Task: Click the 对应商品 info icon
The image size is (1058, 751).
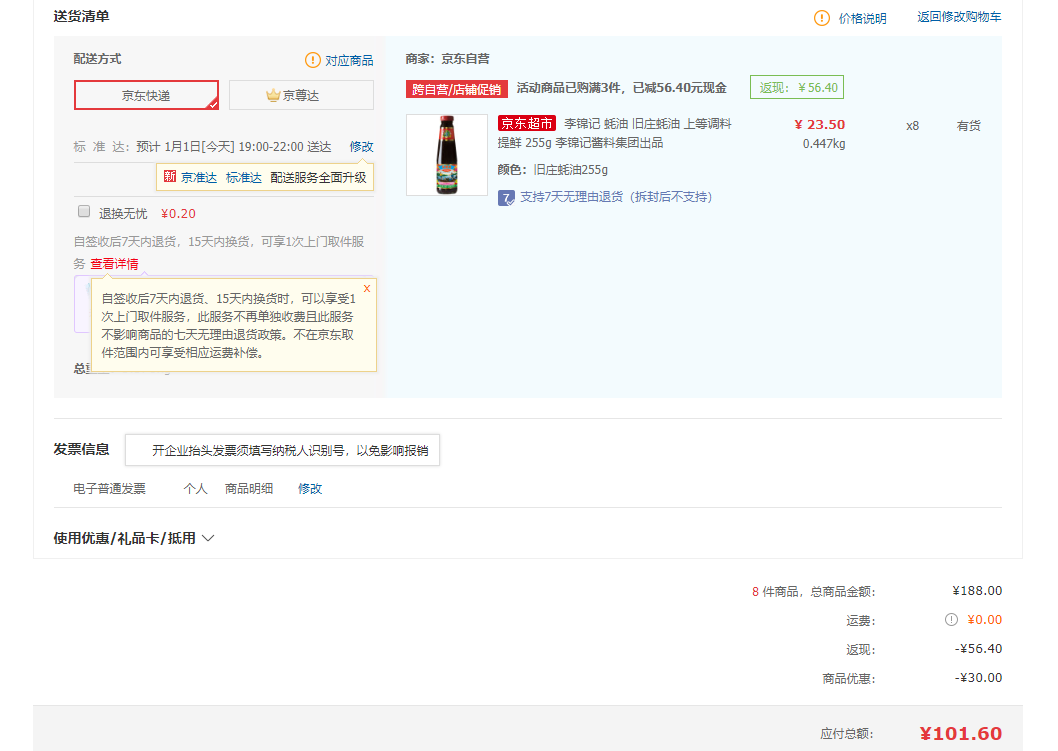Action: click(312, 60)
